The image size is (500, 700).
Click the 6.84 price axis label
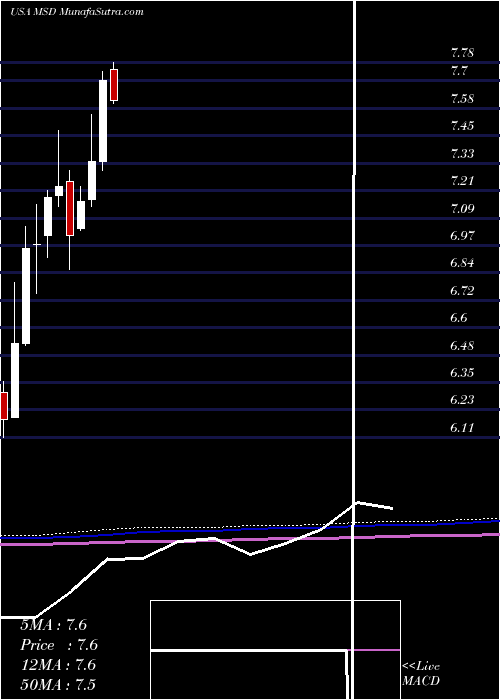pos(462,263)
